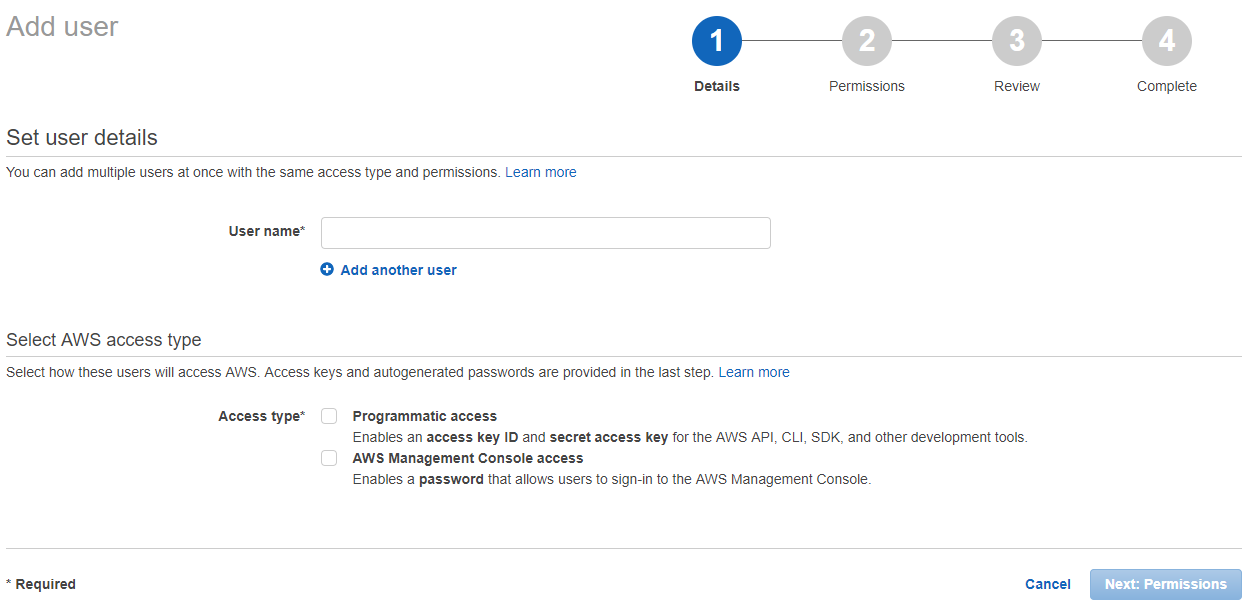Viewport: 1249px width, 613px height.
Task: Click the Add user page title
Action: point(62,26)
